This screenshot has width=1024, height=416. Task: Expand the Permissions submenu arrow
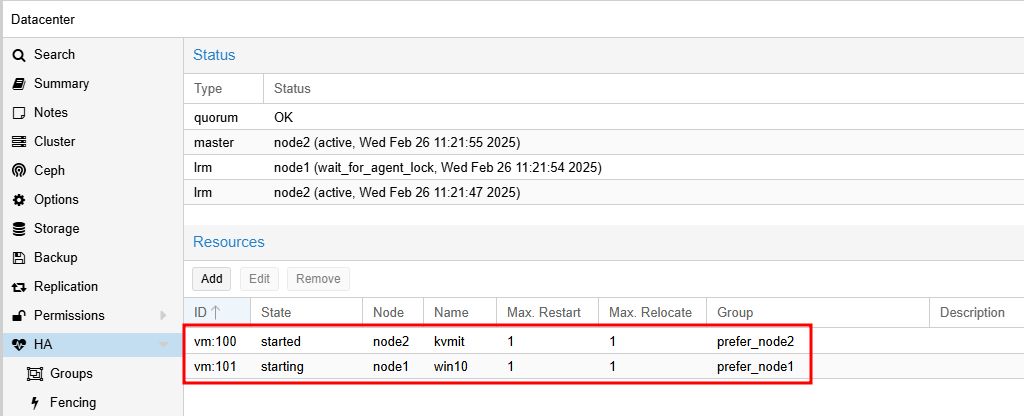(163, 315)
